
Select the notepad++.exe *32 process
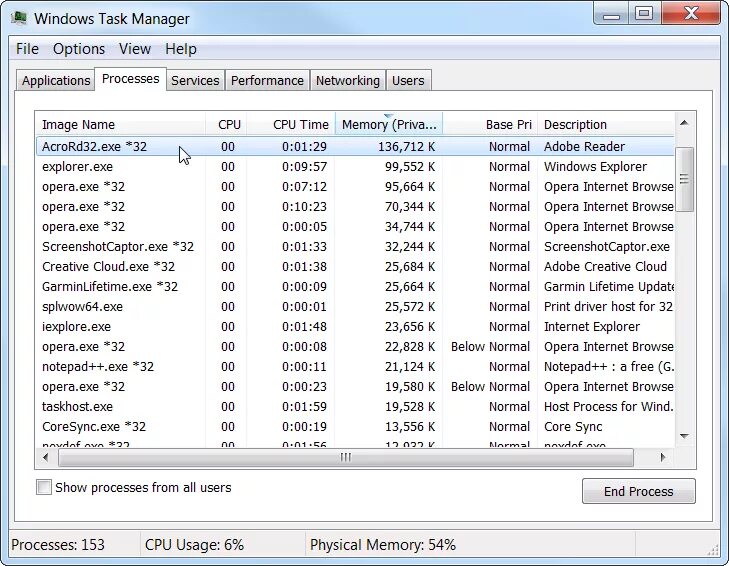[x=355, y=366]
